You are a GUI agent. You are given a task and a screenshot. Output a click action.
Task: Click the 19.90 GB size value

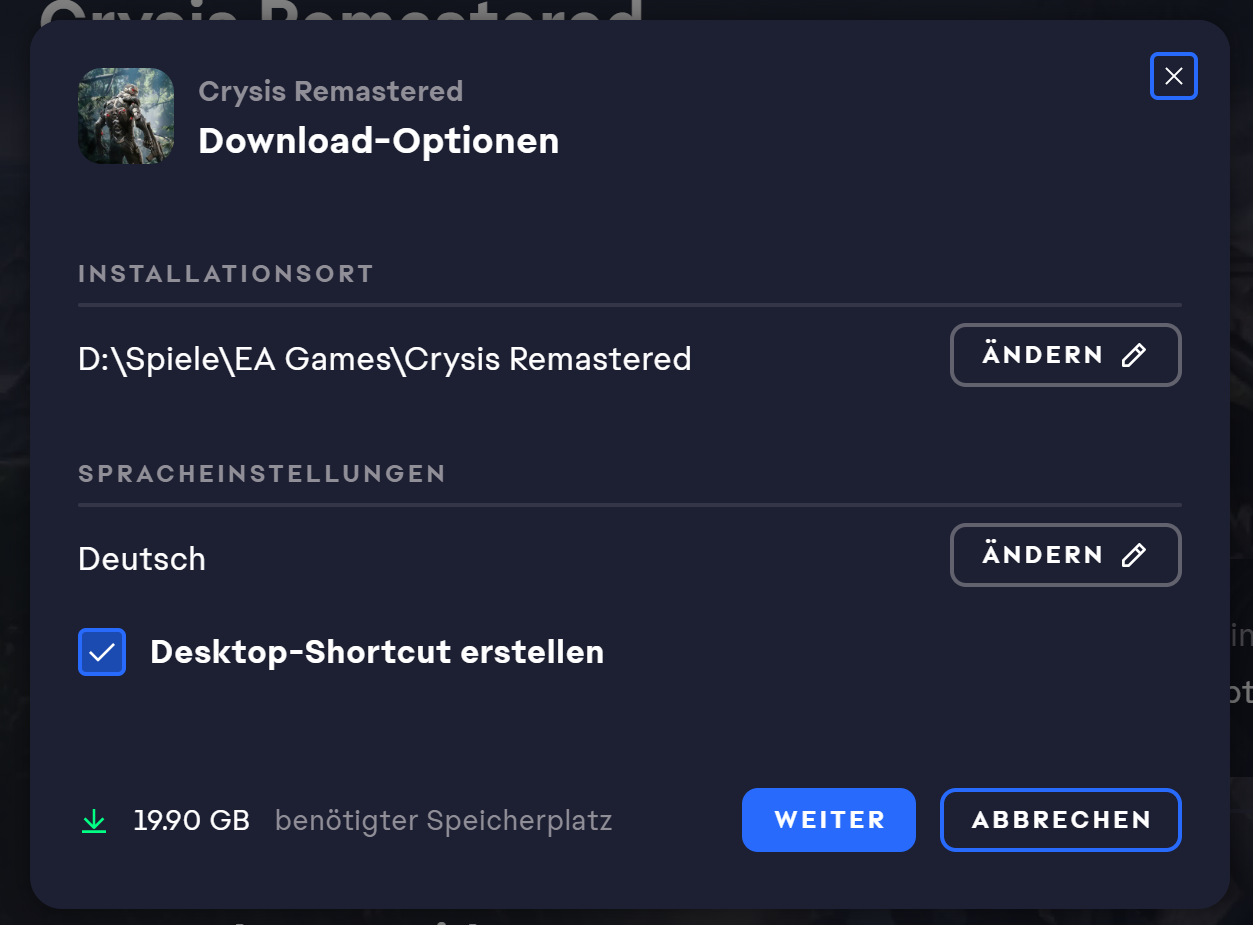tap(191, 821)
